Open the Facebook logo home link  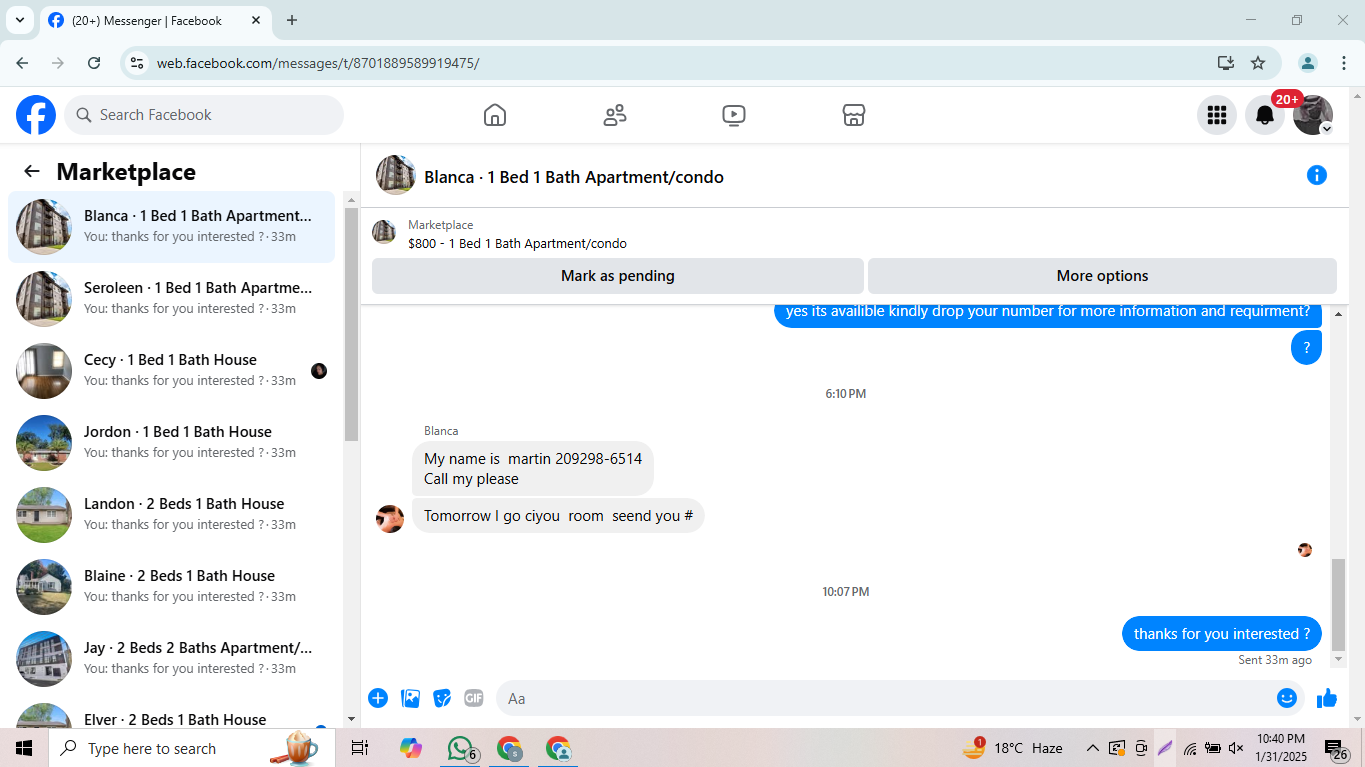tap(36, 115)
